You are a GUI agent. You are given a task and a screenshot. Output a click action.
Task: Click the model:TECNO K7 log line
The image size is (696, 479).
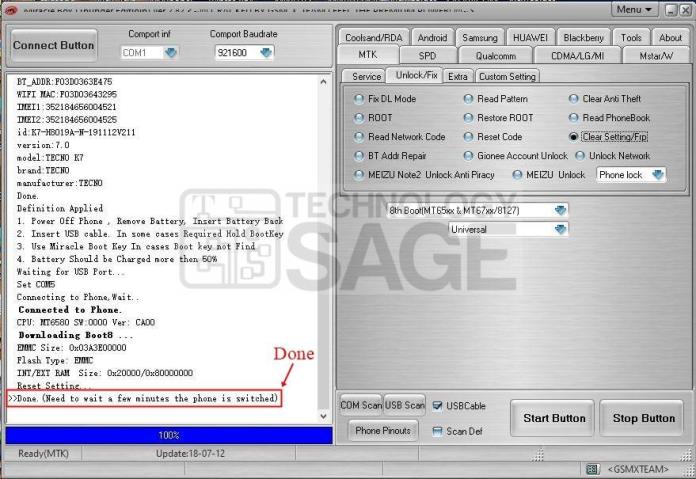click(x=50, y=158)
